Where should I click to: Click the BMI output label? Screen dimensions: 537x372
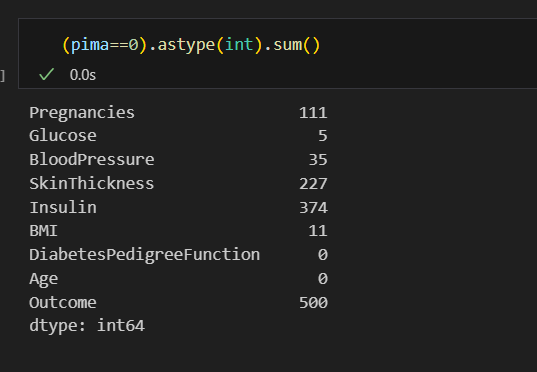[43, 231]
